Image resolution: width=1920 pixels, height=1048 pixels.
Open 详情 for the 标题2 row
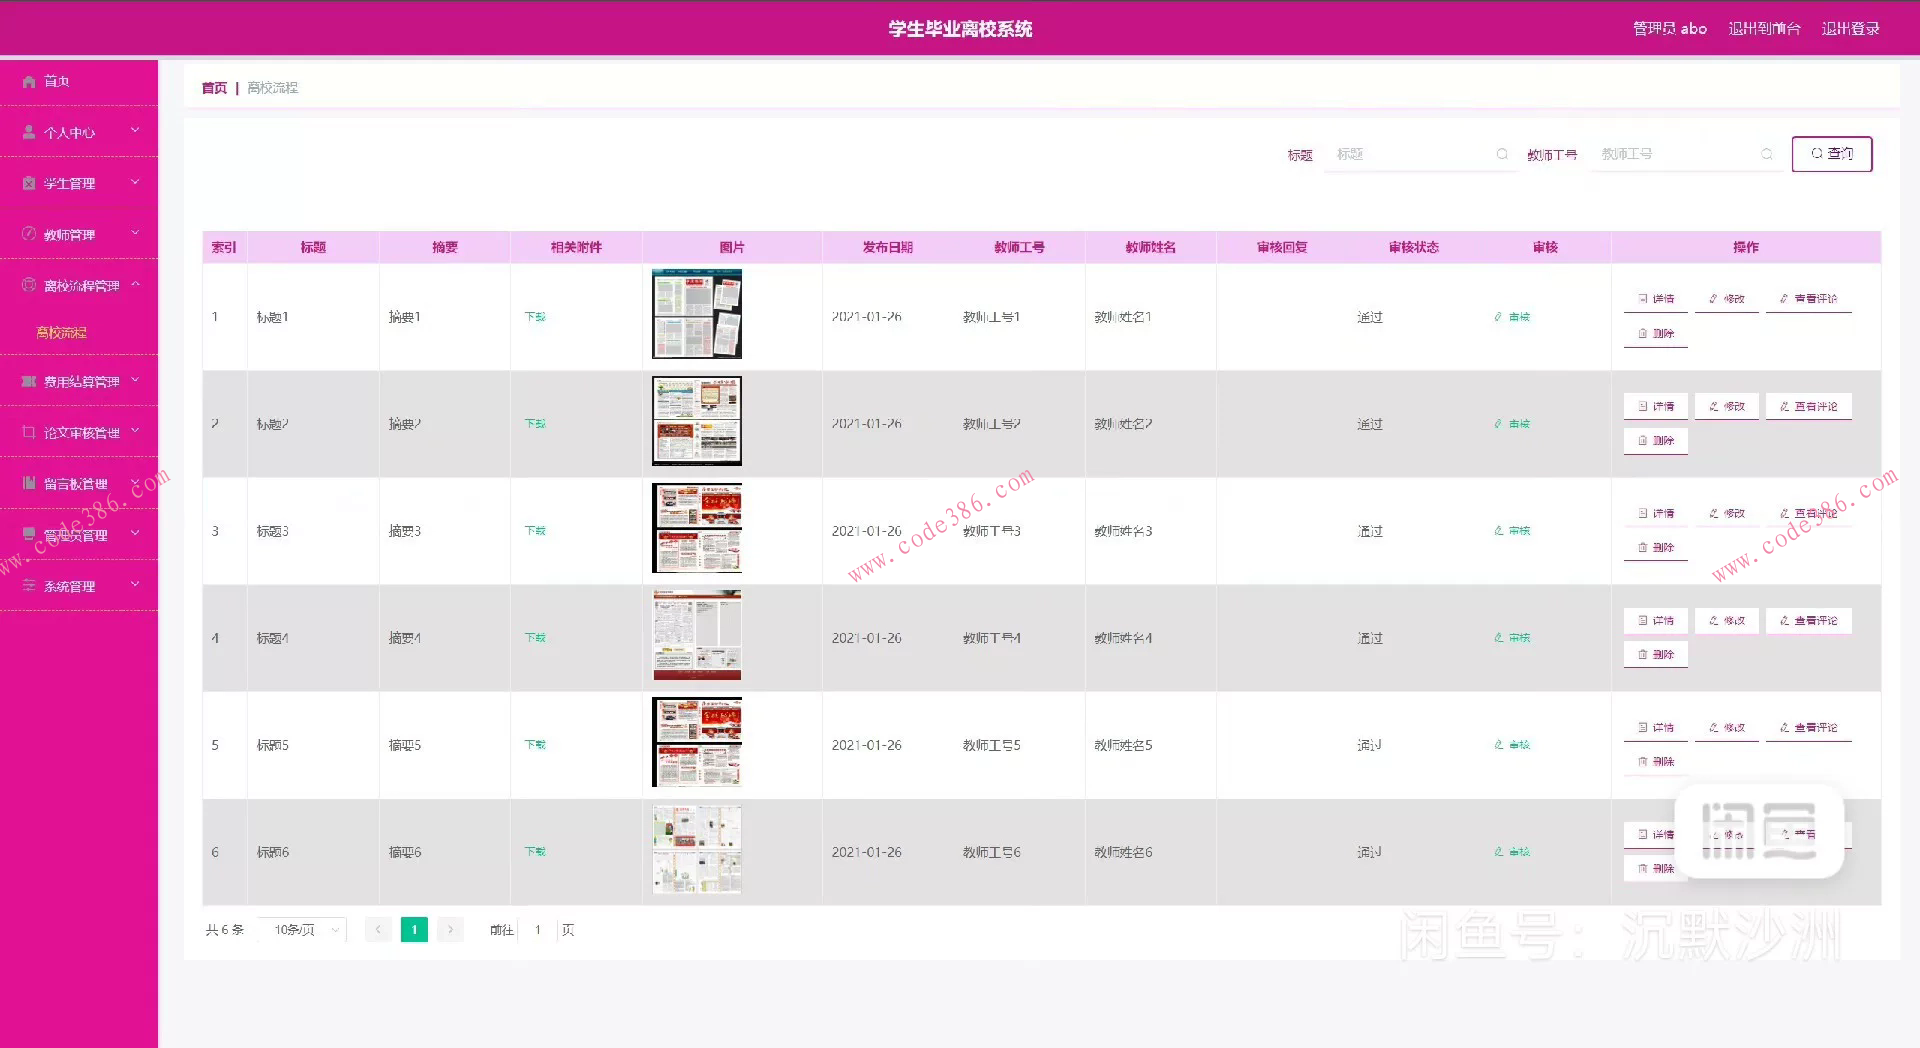pyautogui.click(x=1656, y=406)
